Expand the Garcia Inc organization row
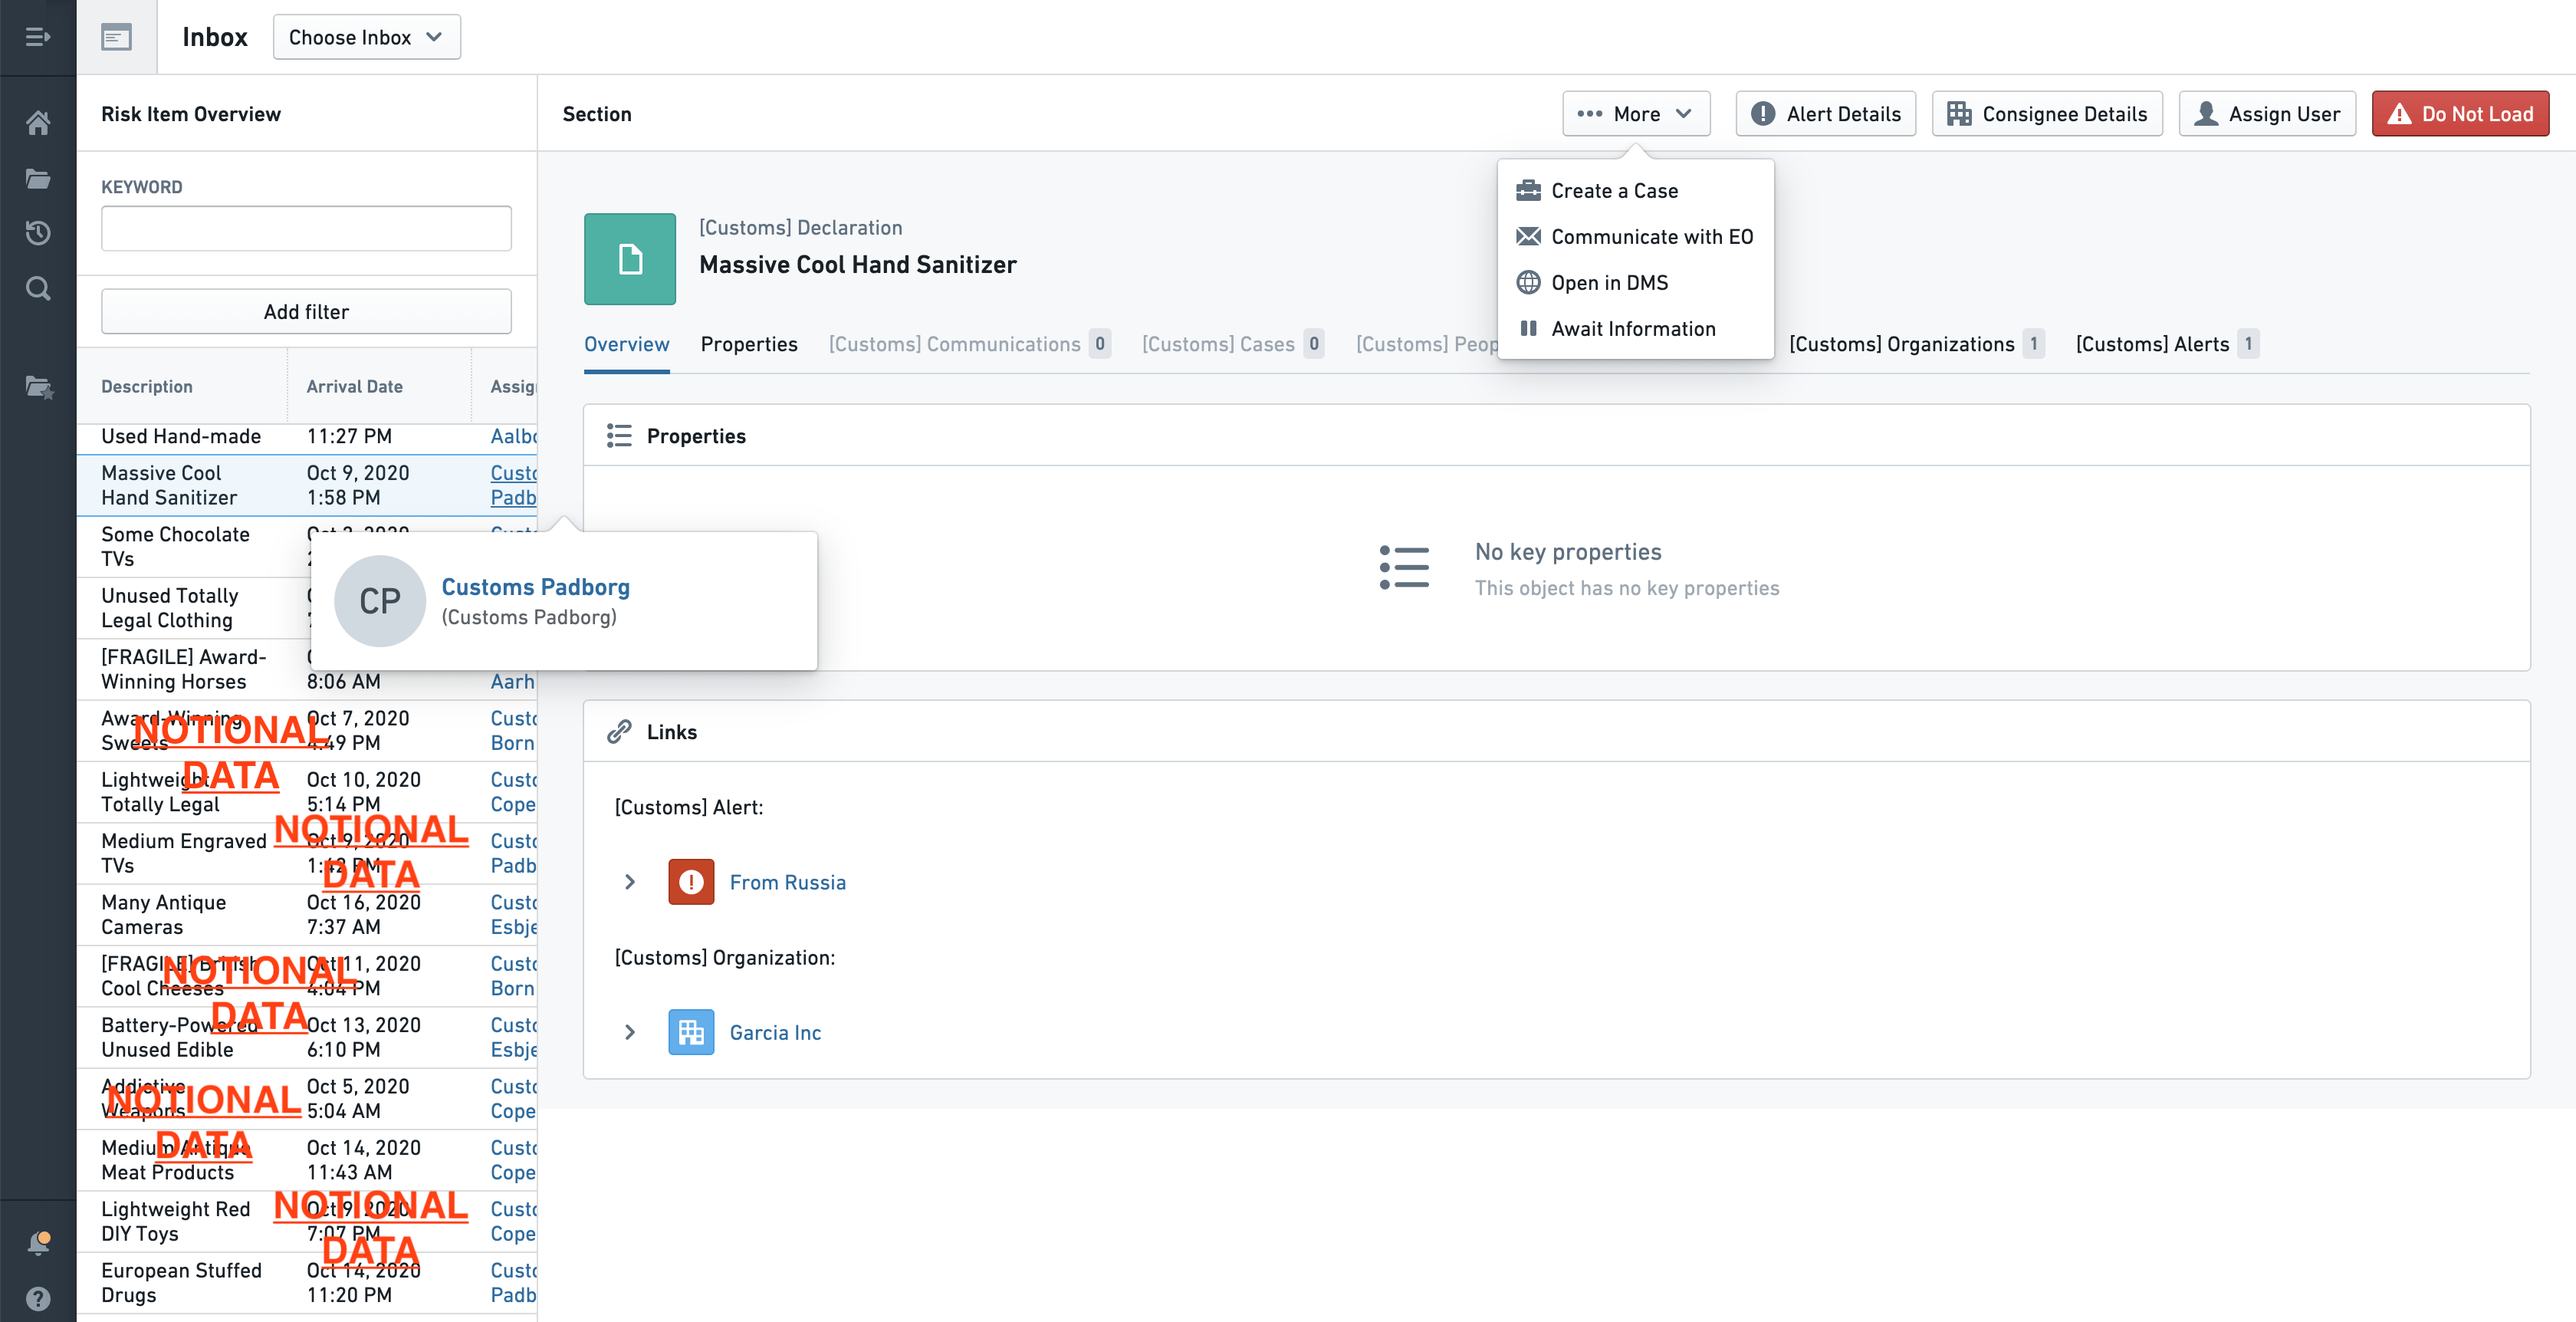Screen dimensions: 2576x1322 (630, 1032)
